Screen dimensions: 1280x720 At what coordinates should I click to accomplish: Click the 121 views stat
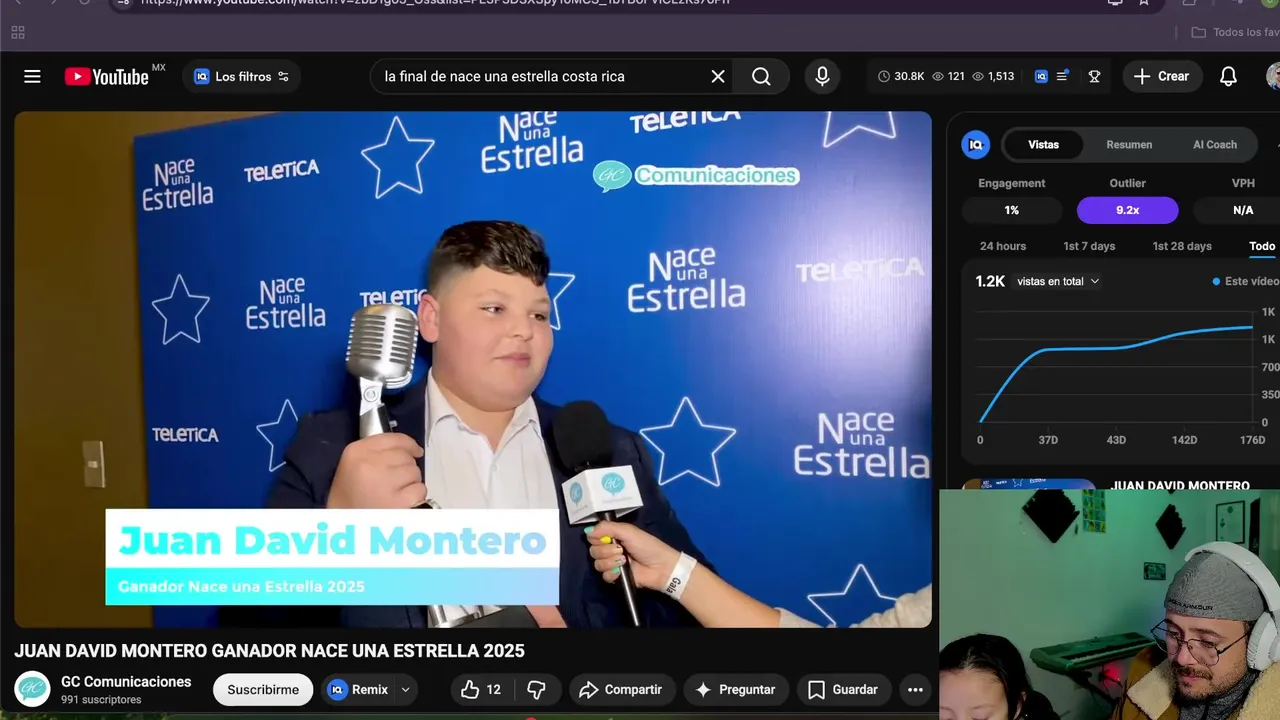point(949,76)
